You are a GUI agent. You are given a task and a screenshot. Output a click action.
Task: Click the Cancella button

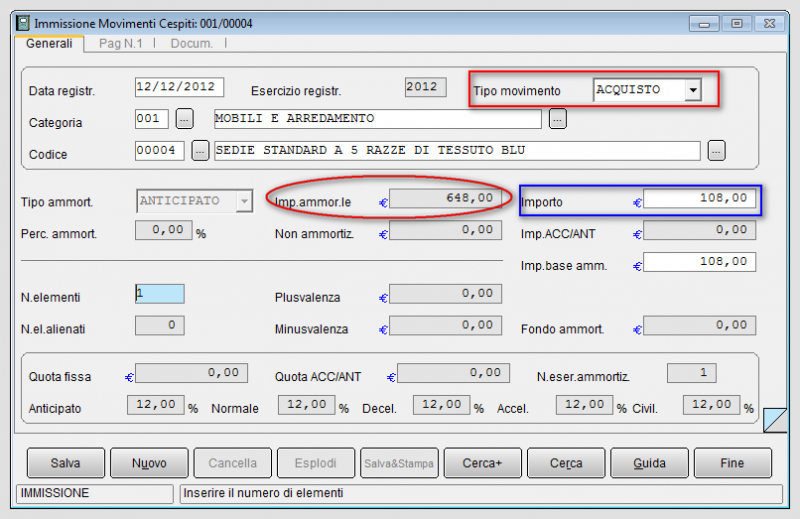[x=232, y=463]
